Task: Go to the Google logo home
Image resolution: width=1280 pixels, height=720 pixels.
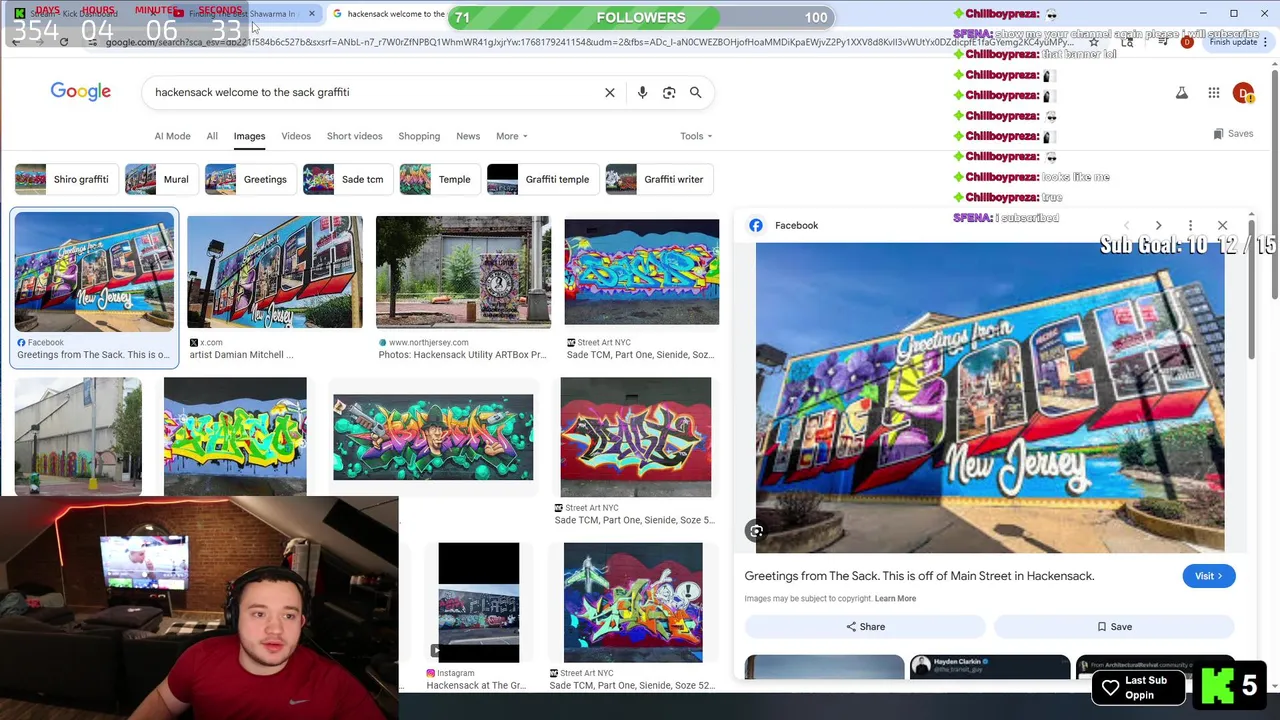Action: tap(81, 92)
